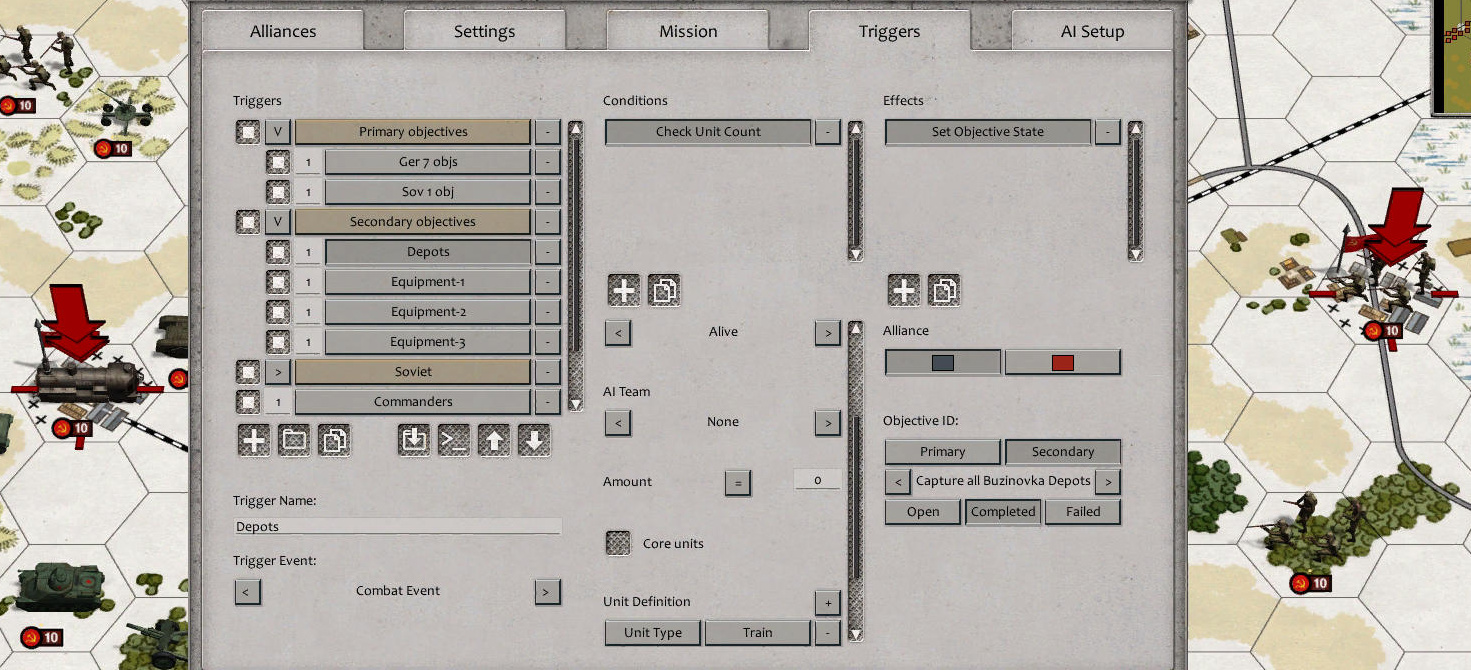This screenshot has width=1471, height=670.
Task: Delete the Commanders trigger
Action: pos(547,402)
